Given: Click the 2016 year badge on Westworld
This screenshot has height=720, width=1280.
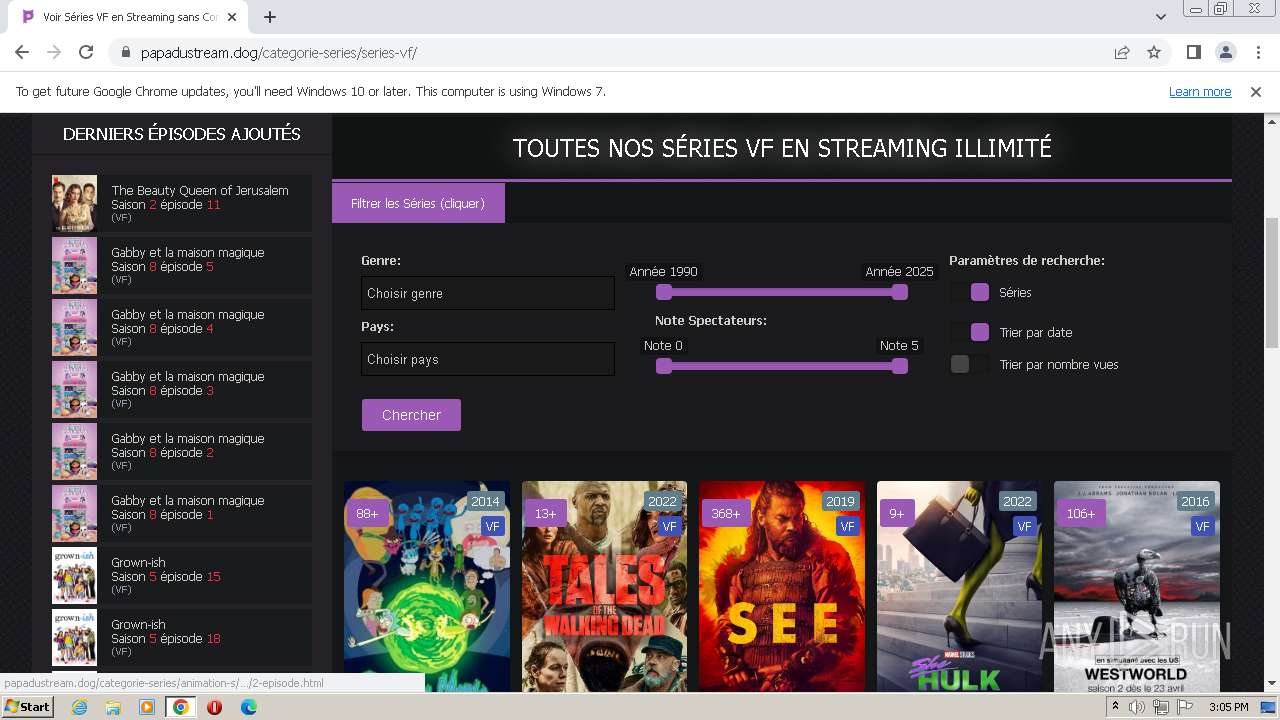Looking at the screenshot, I should [1195, 501].
